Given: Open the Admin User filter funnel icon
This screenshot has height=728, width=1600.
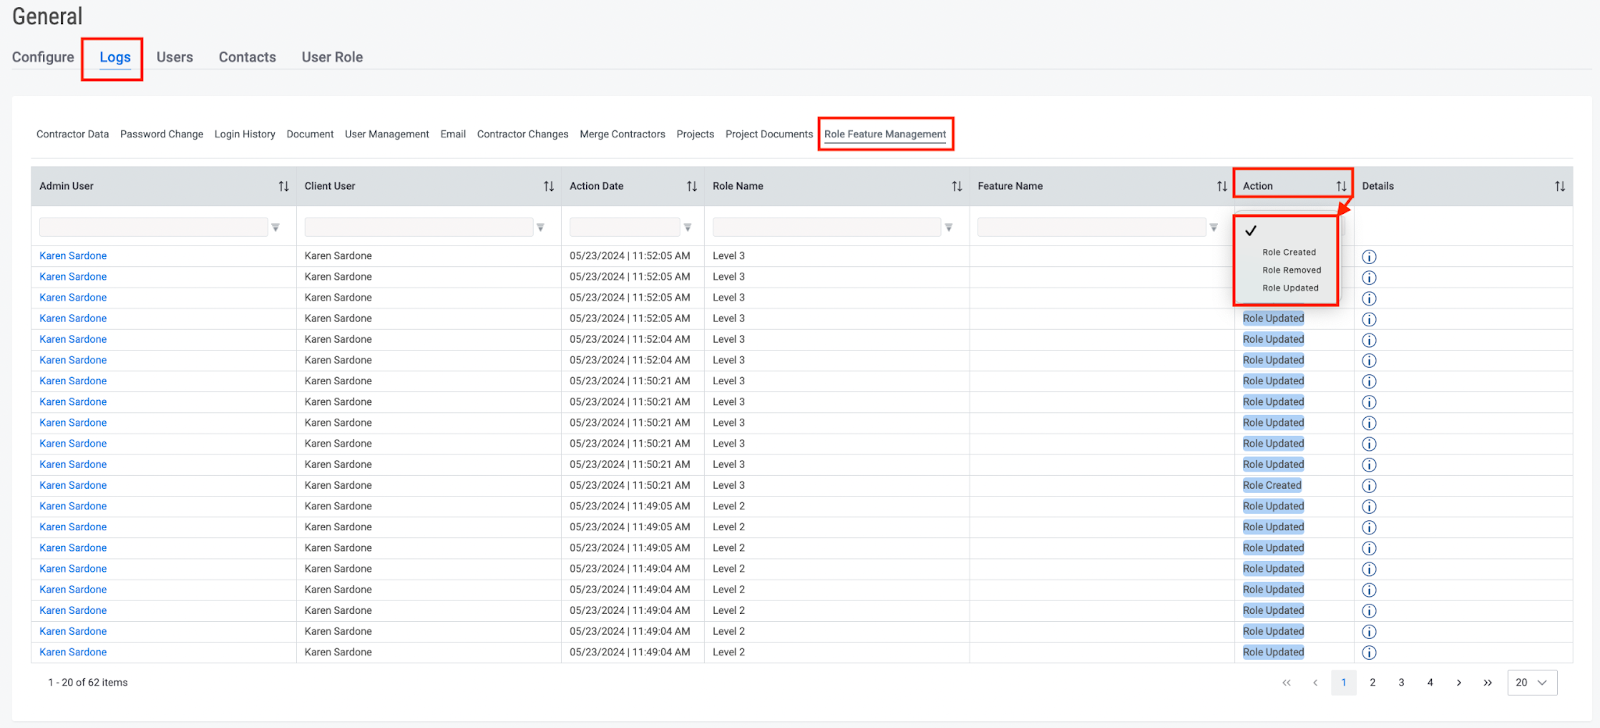Looking at the screenshot, I should click(x=275, y=228).
